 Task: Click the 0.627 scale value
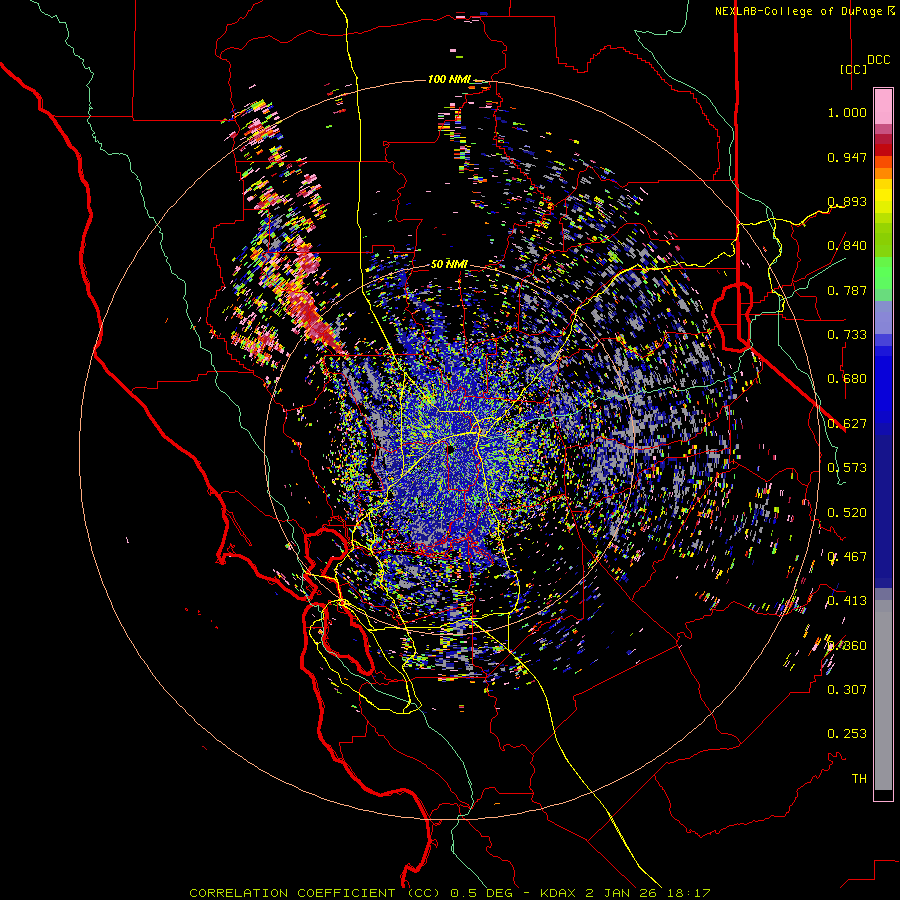coord(847,424)
